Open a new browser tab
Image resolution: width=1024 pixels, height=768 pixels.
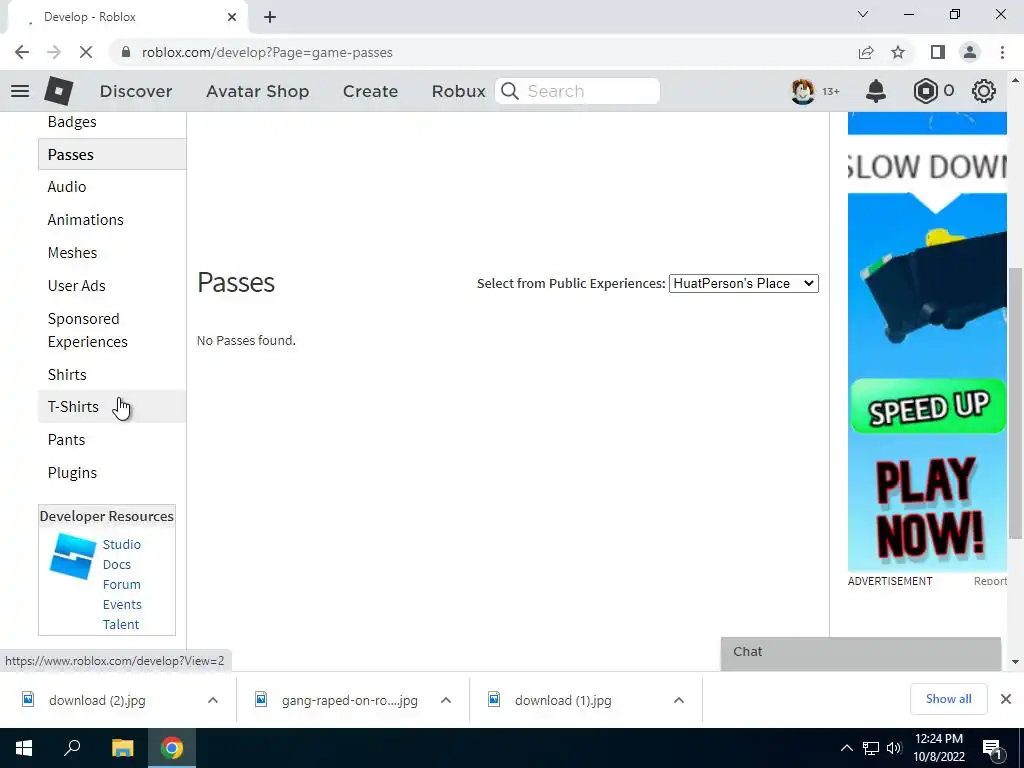coord(270,17)
